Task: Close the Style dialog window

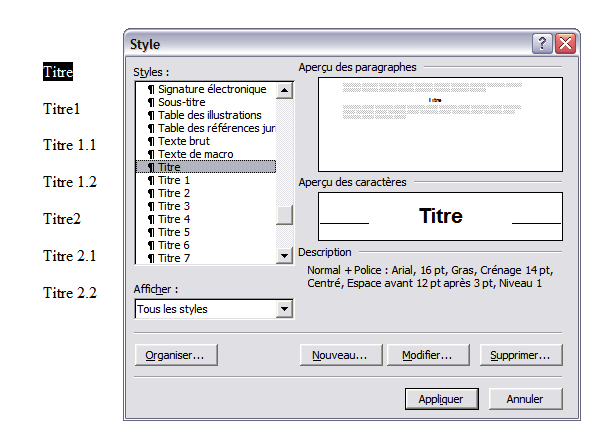Action: point(565,44)
